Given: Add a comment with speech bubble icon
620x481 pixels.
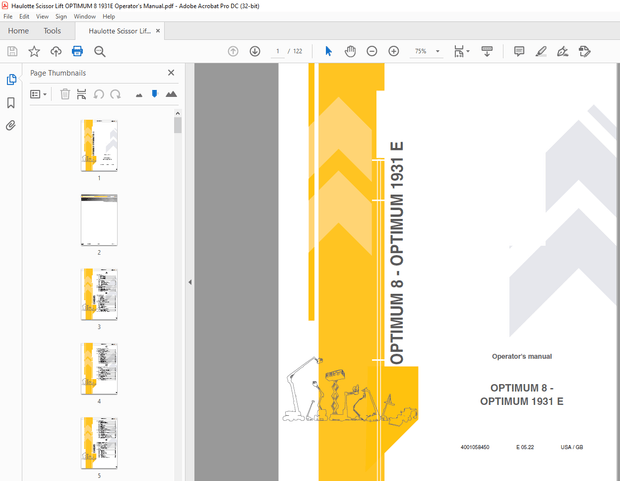Looking at the screenshot, I should tap(519, 51).
